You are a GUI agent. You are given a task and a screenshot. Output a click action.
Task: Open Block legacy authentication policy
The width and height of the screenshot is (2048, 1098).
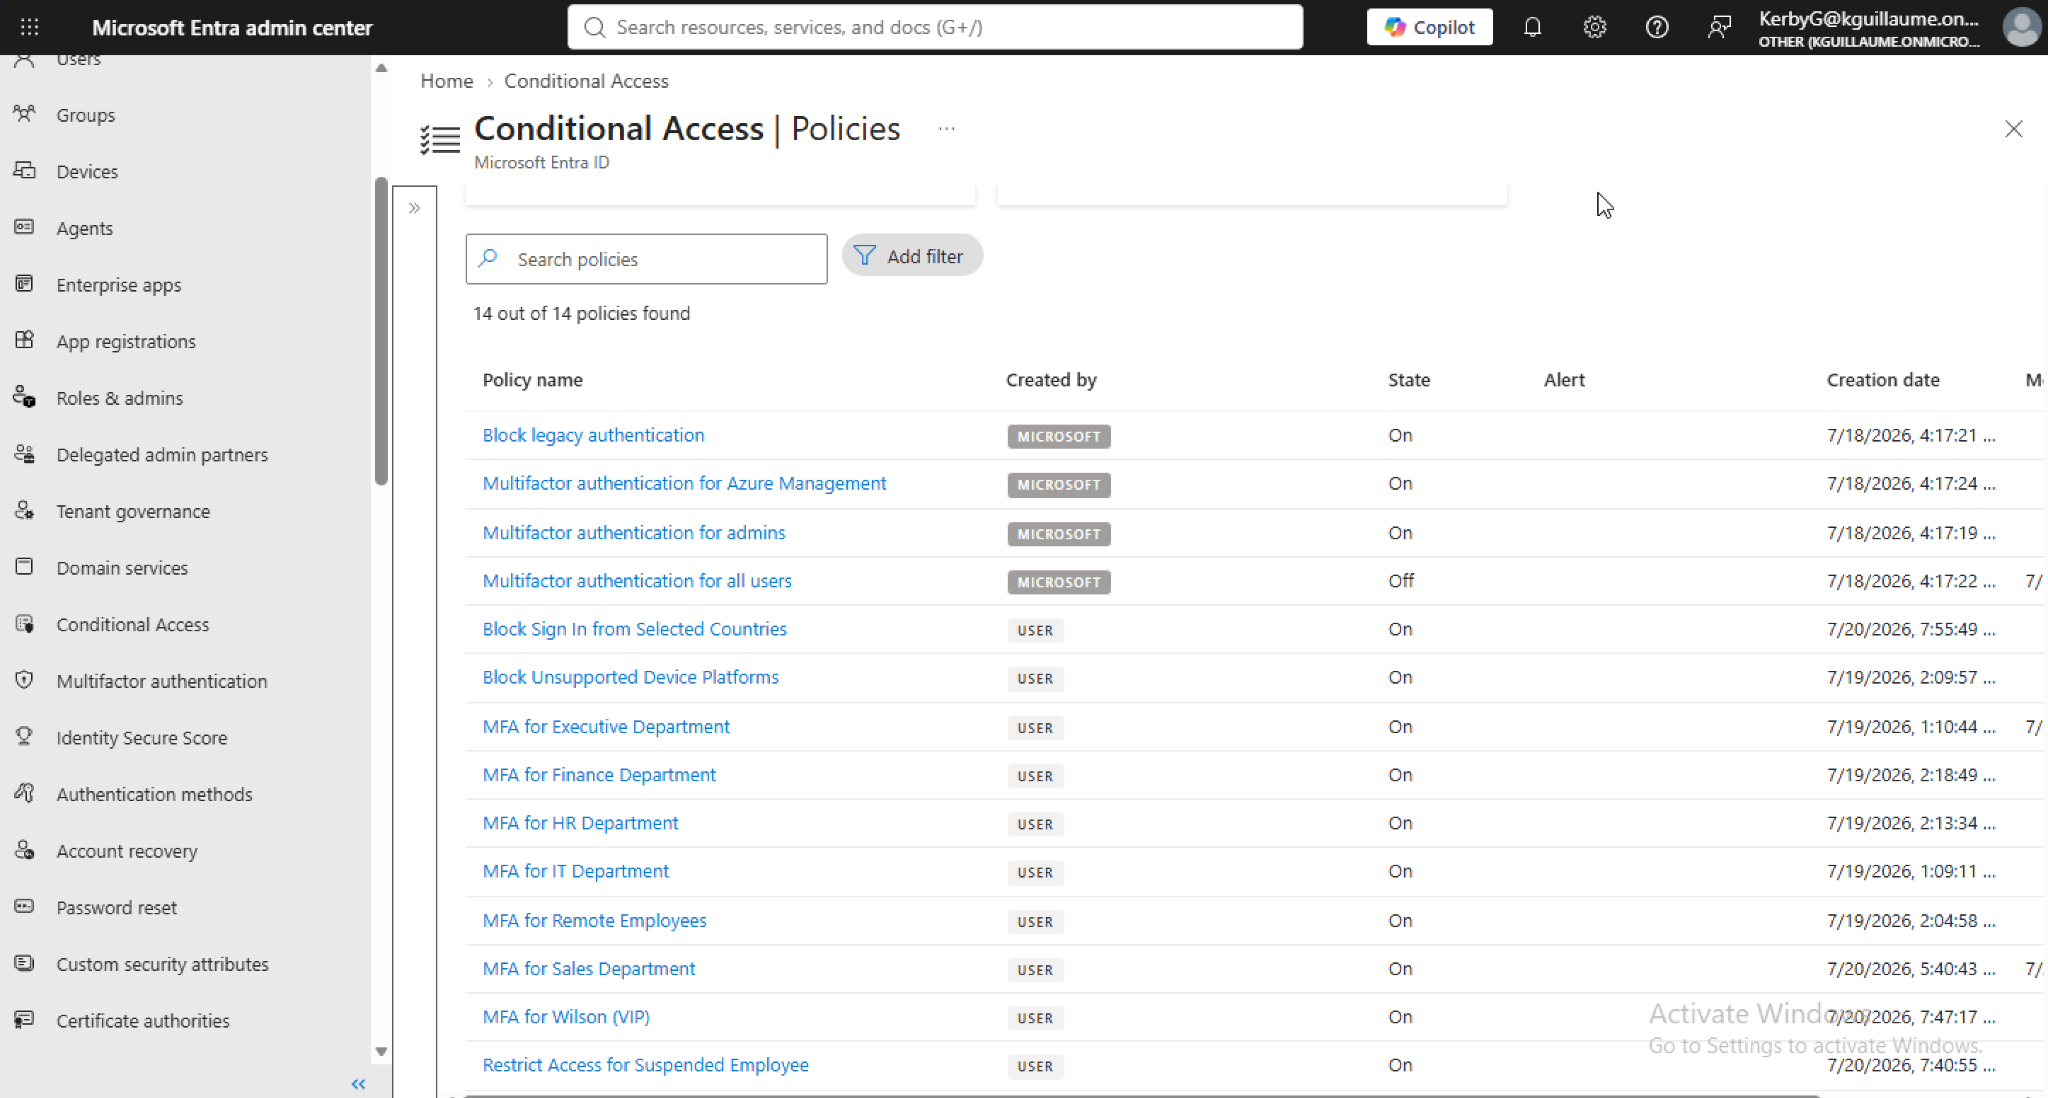coord(593,435)
